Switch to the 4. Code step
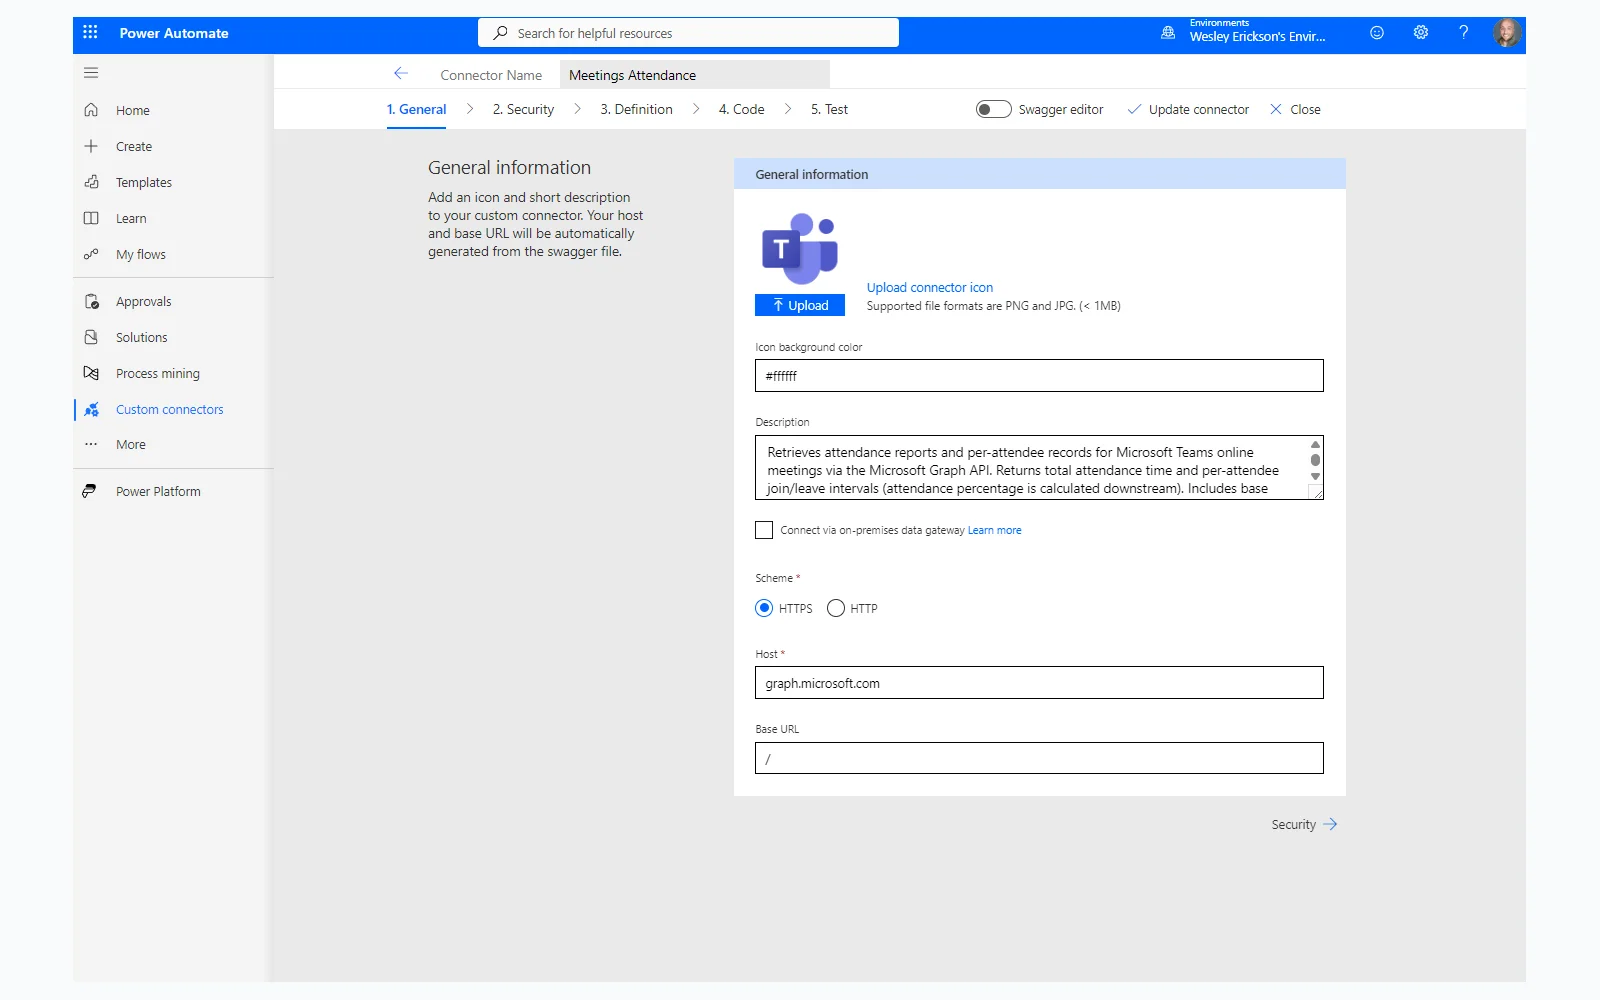Screen dimensions: 1600x1000 (741, 109)
